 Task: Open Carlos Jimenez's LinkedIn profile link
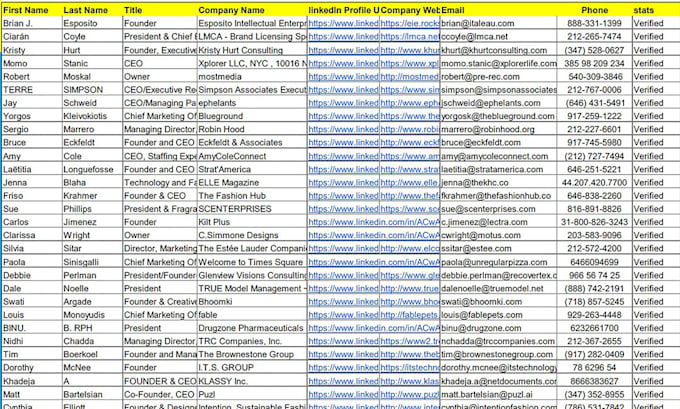click(374, 222)
